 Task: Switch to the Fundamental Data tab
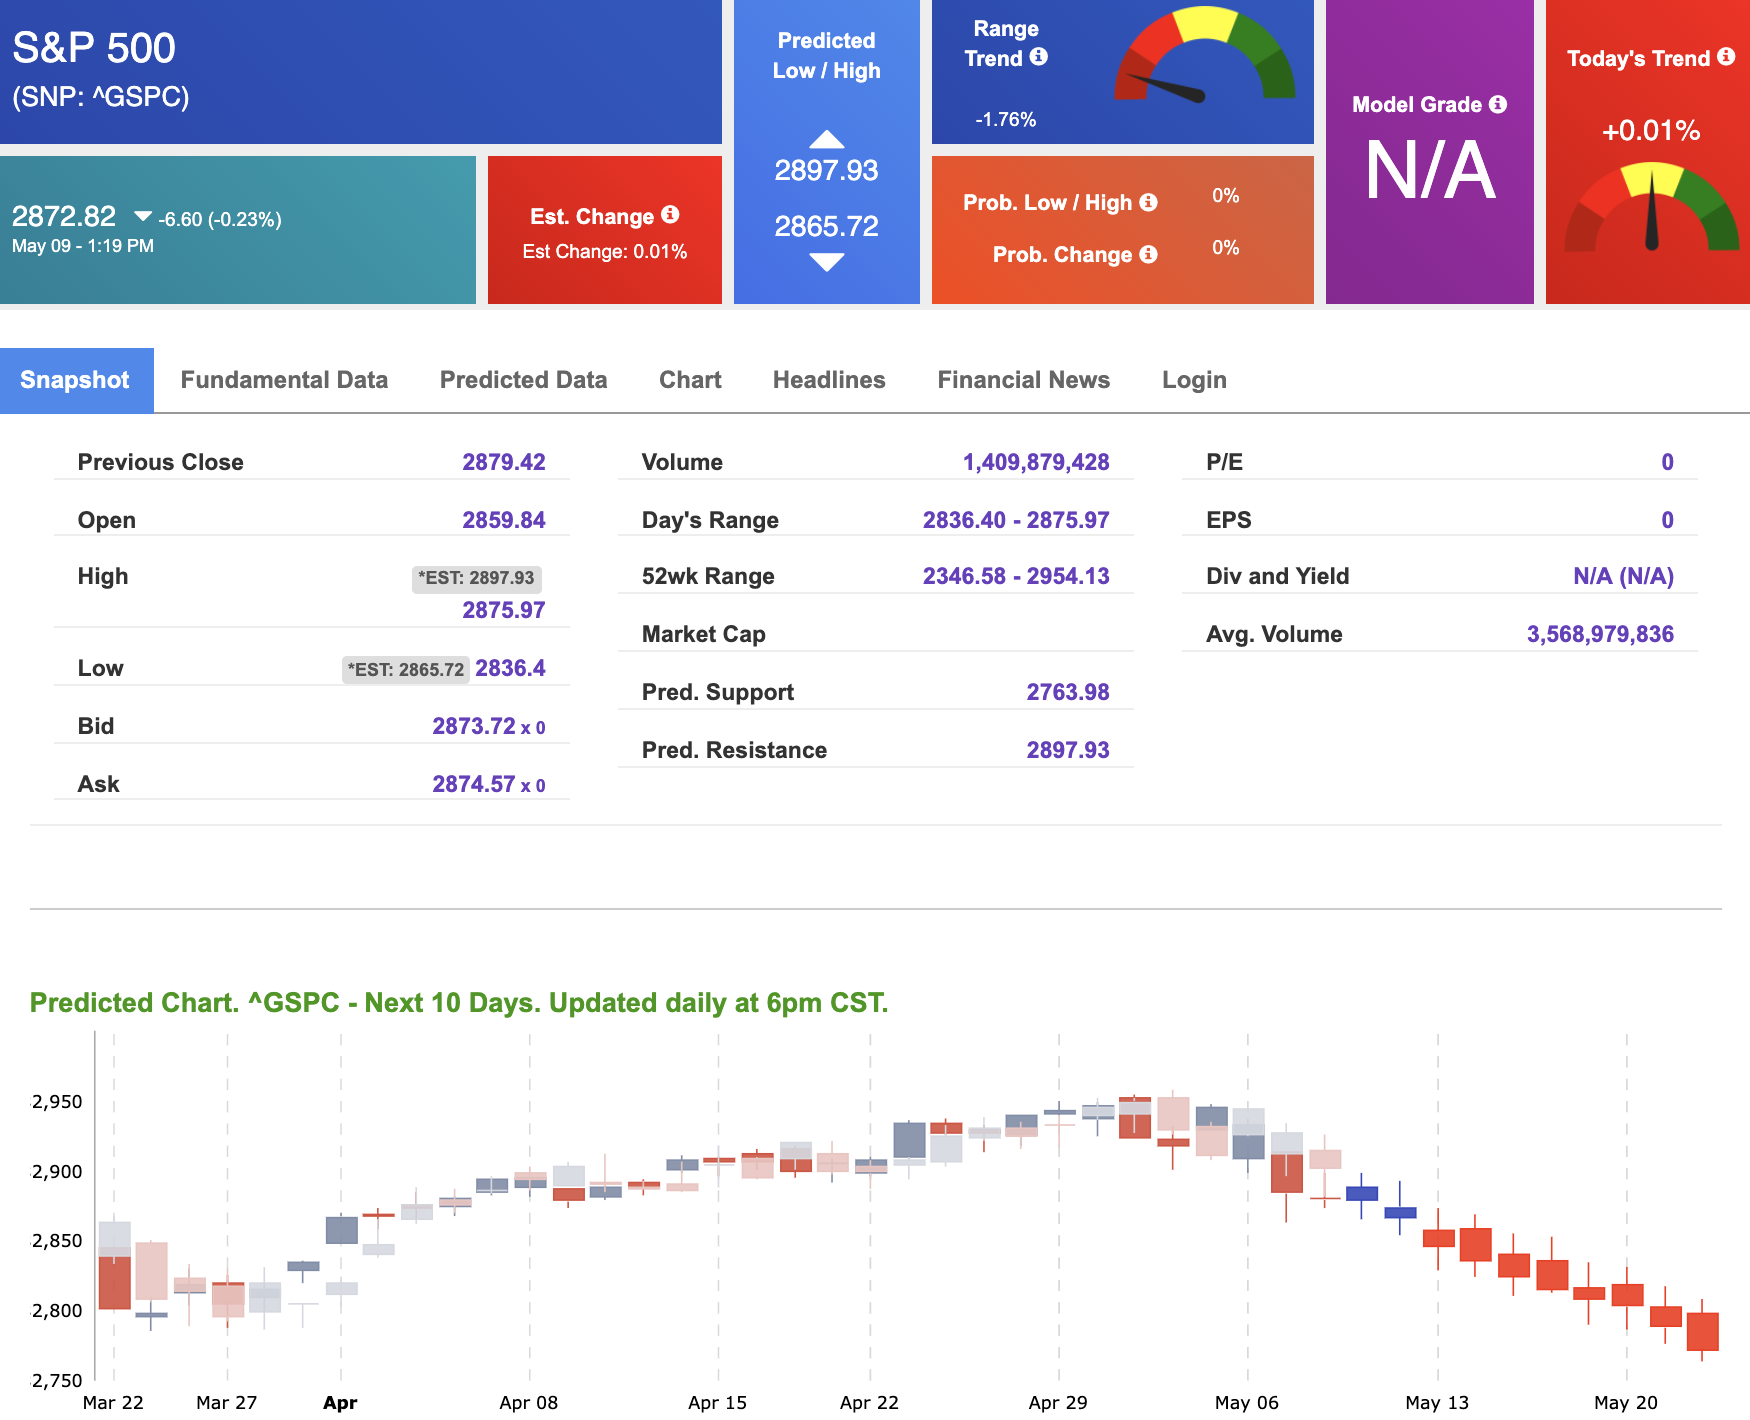tap(284, 380)
